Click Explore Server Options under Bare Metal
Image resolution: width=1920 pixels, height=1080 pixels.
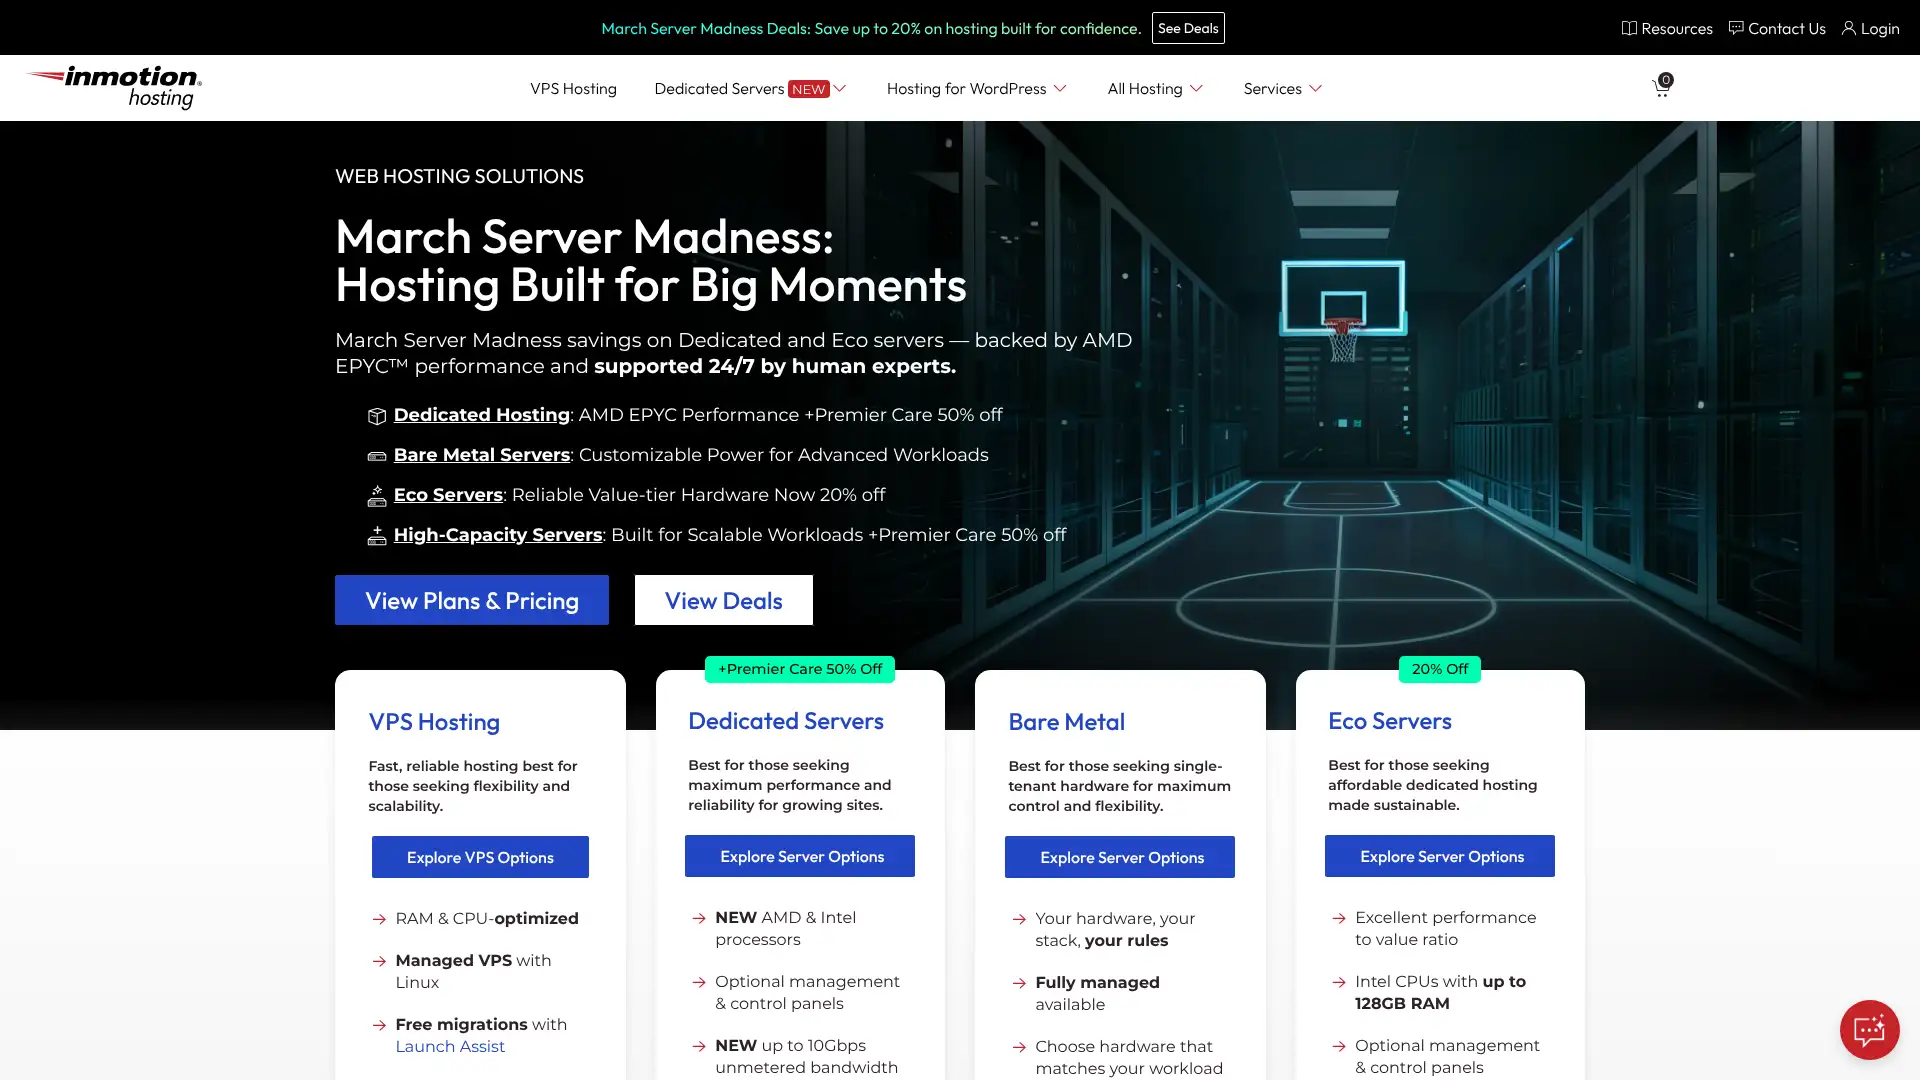pyautogui.click(x=1120, y=857)
